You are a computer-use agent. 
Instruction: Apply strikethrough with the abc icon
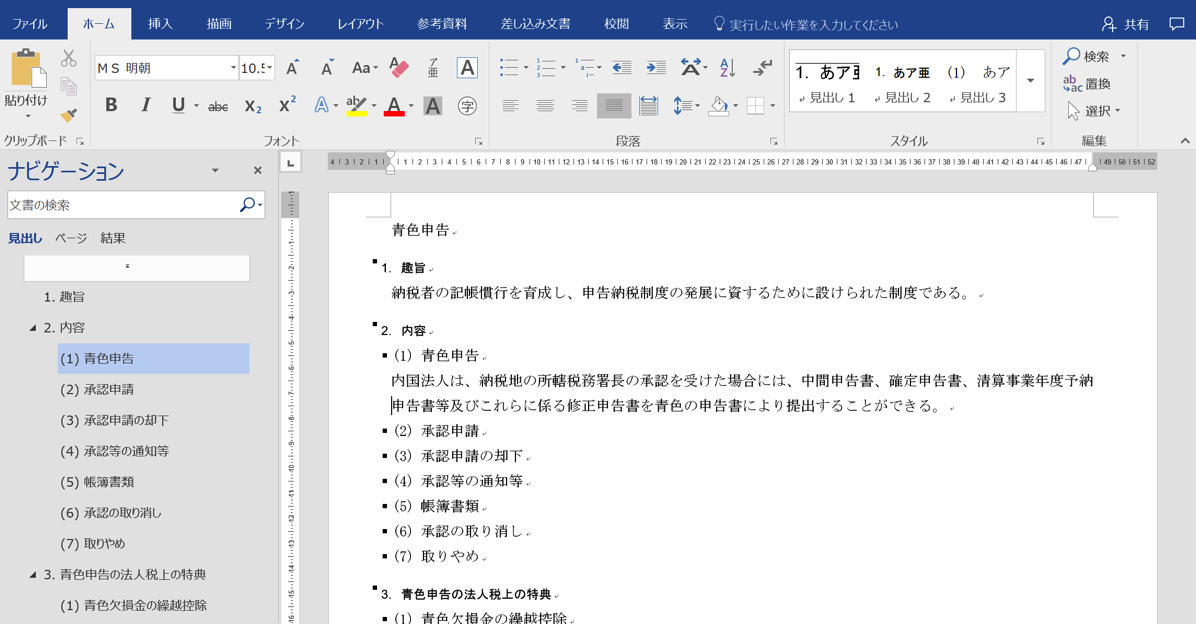click(217, 106)
